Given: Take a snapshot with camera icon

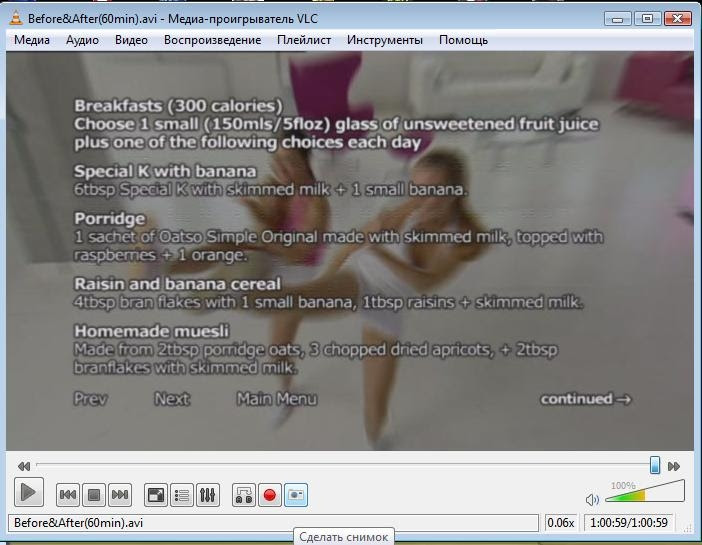Looking at the screenshot, I should click(296, 495).
